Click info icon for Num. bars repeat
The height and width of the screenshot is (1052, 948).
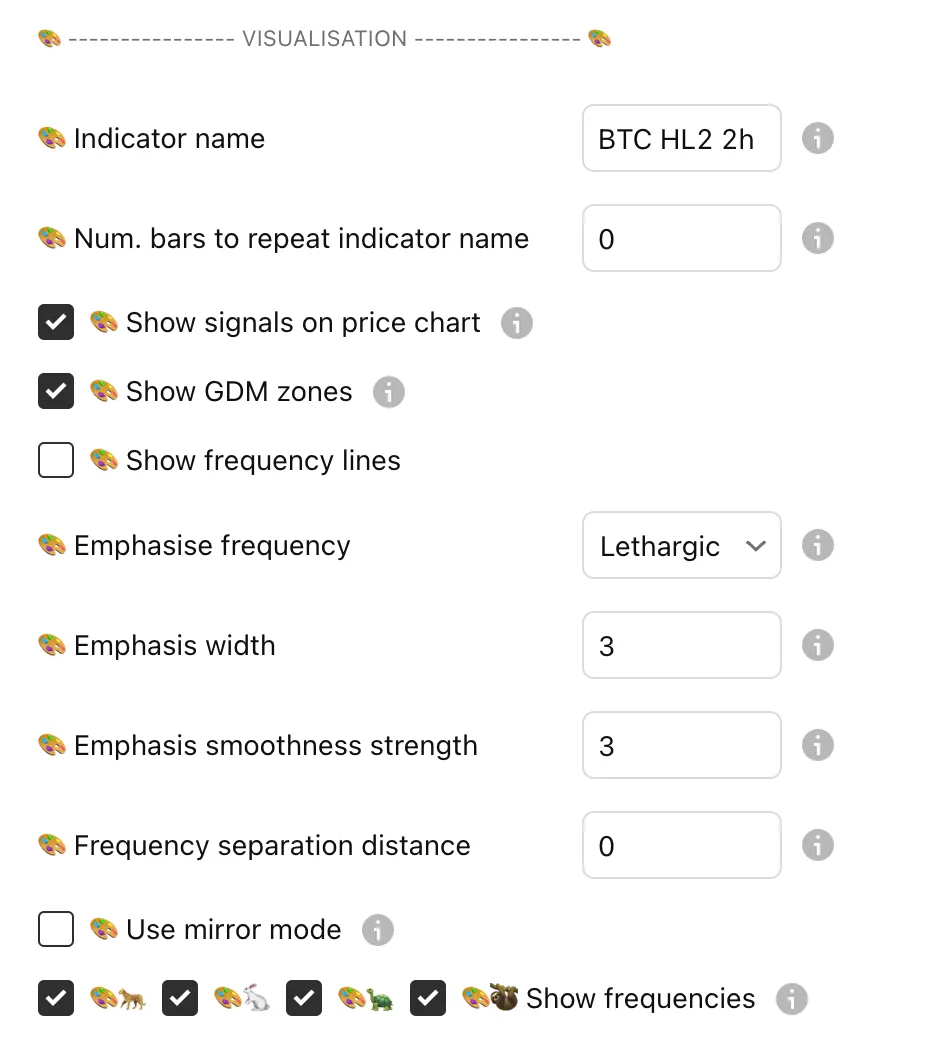[x=817, y=238]
